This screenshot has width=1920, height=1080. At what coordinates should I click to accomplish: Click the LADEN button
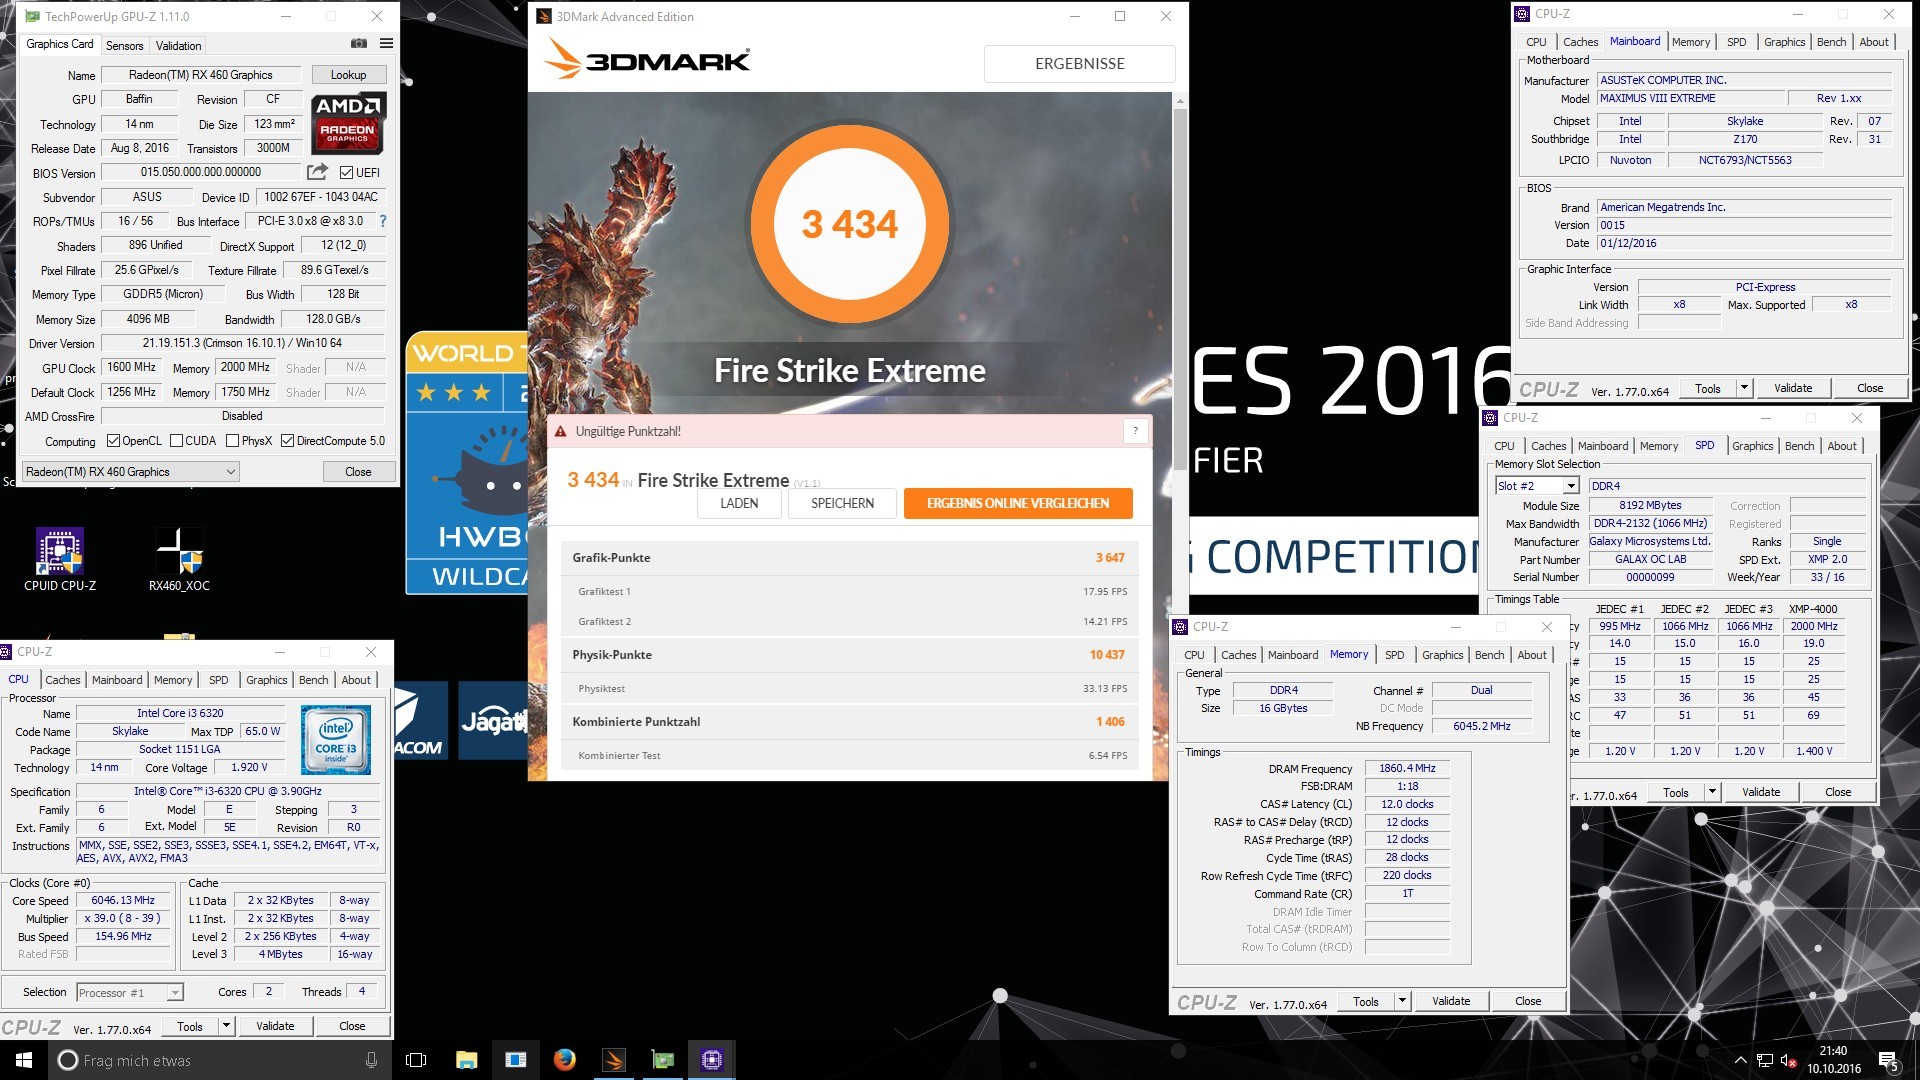[x=739, y=503]
